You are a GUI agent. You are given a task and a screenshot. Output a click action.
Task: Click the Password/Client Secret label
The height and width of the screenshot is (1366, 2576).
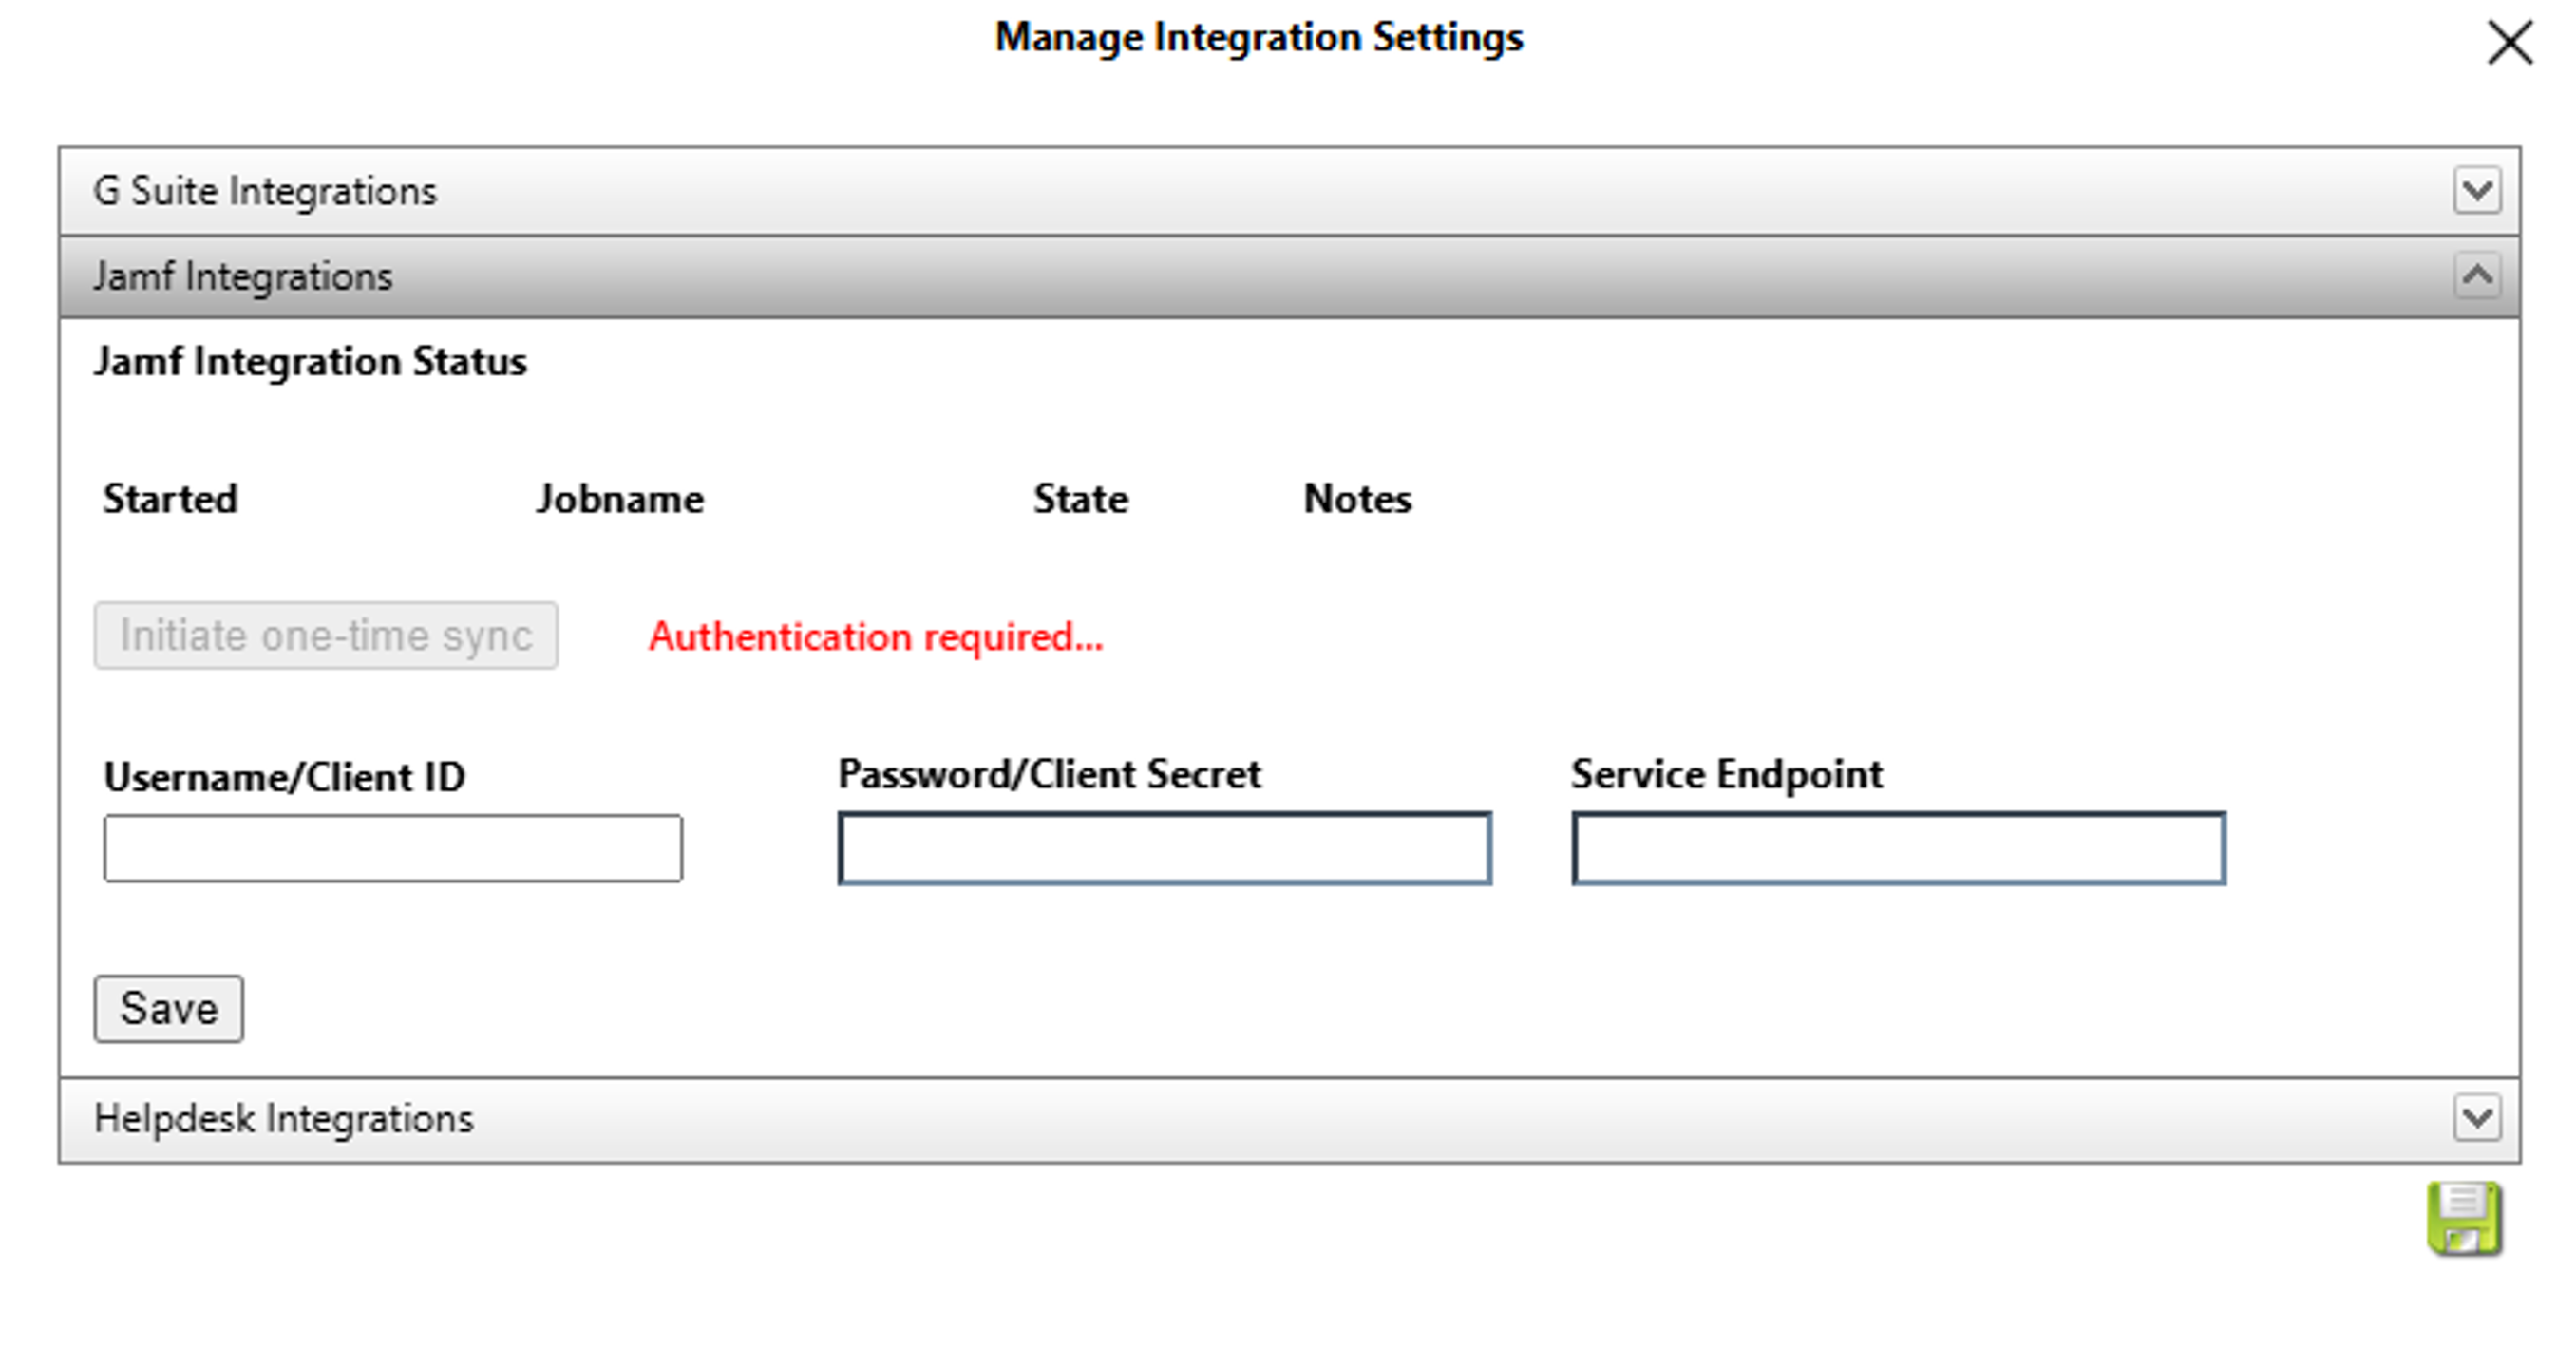[1050, 774]
